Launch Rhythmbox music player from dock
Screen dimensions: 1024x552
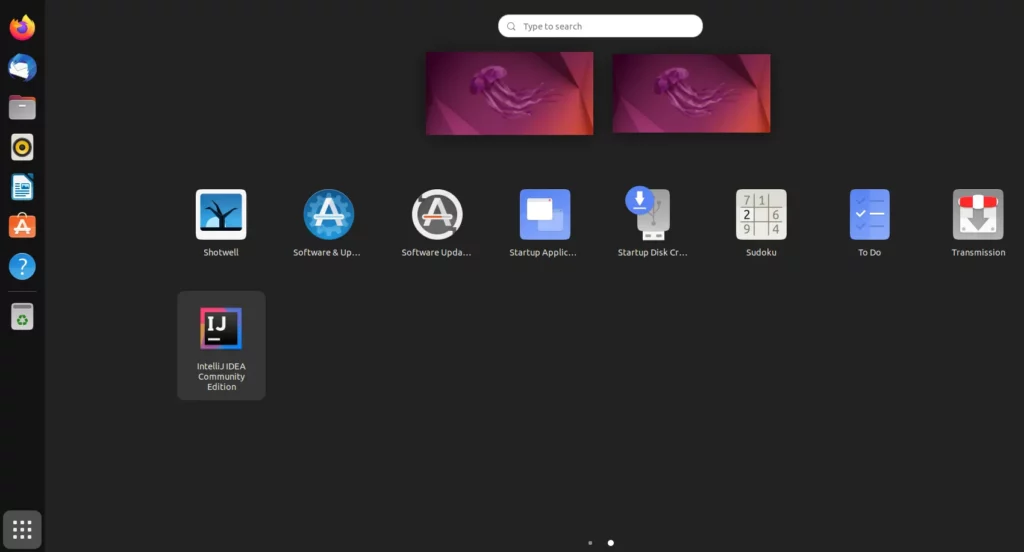[x=22, y=147]
